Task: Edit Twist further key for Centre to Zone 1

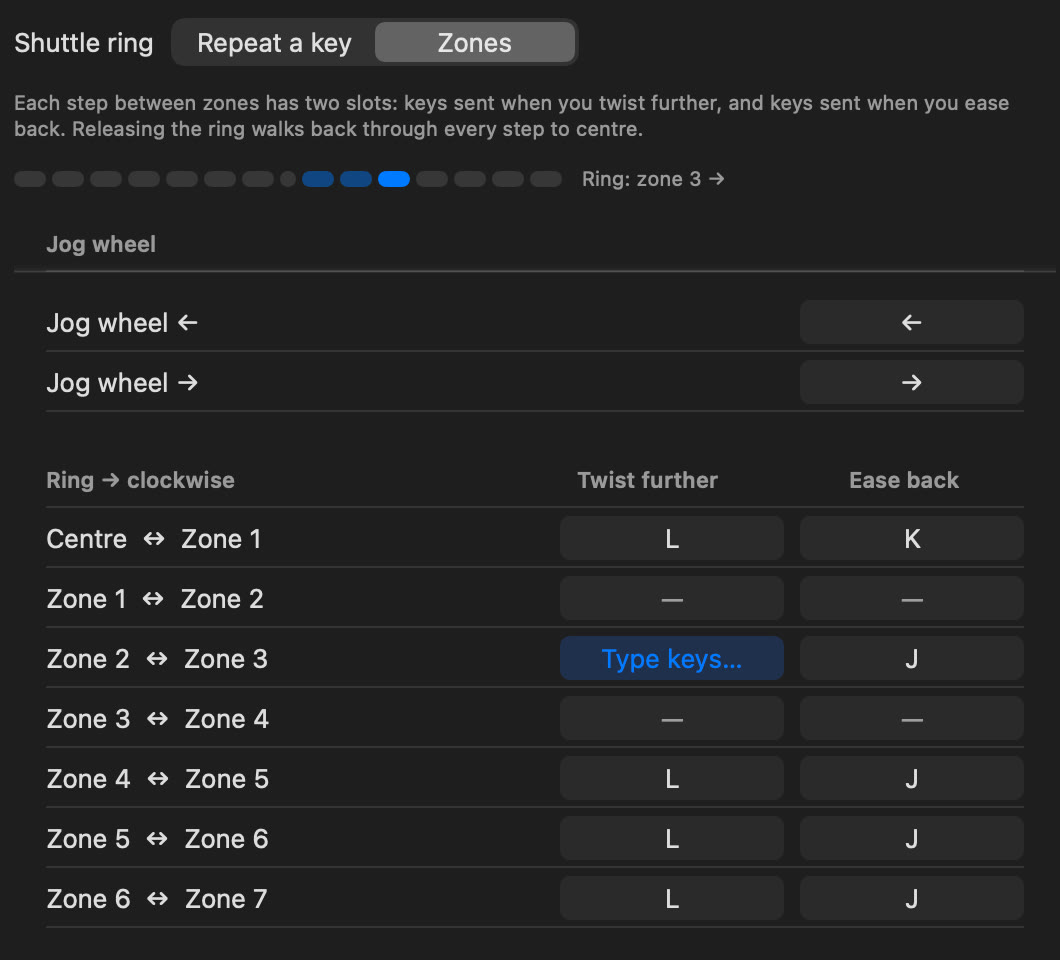Action: [672, 539]
